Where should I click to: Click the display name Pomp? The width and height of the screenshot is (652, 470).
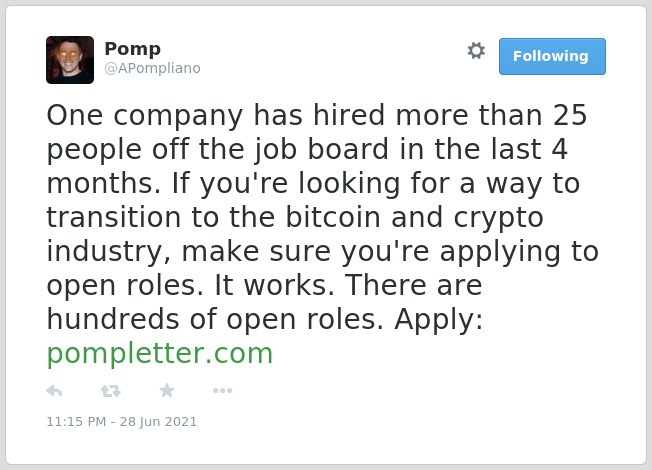[133, 49]
